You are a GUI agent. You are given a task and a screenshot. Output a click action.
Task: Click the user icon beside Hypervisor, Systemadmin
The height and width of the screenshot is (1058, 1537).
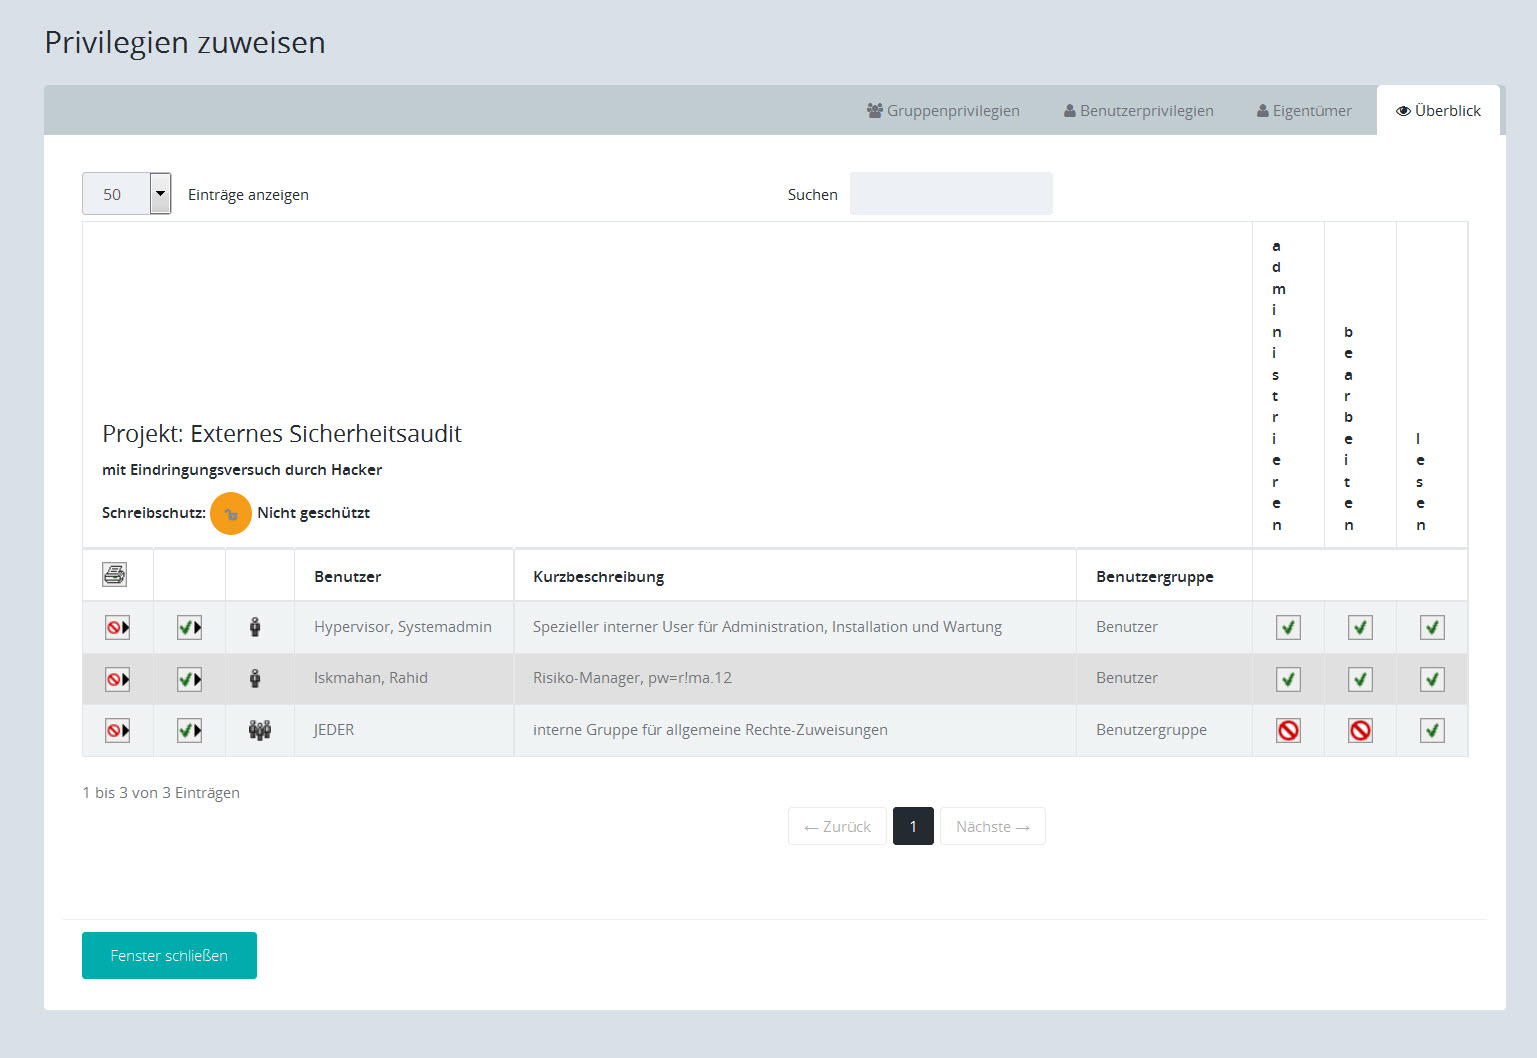[255, 627]
